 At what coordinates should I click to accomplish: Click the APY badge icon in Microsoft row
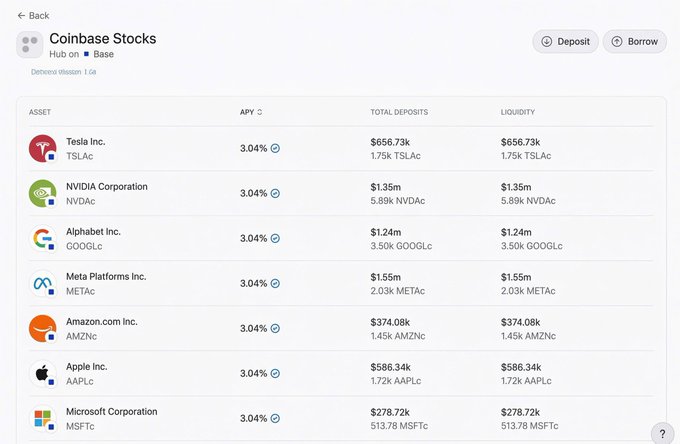275,418
